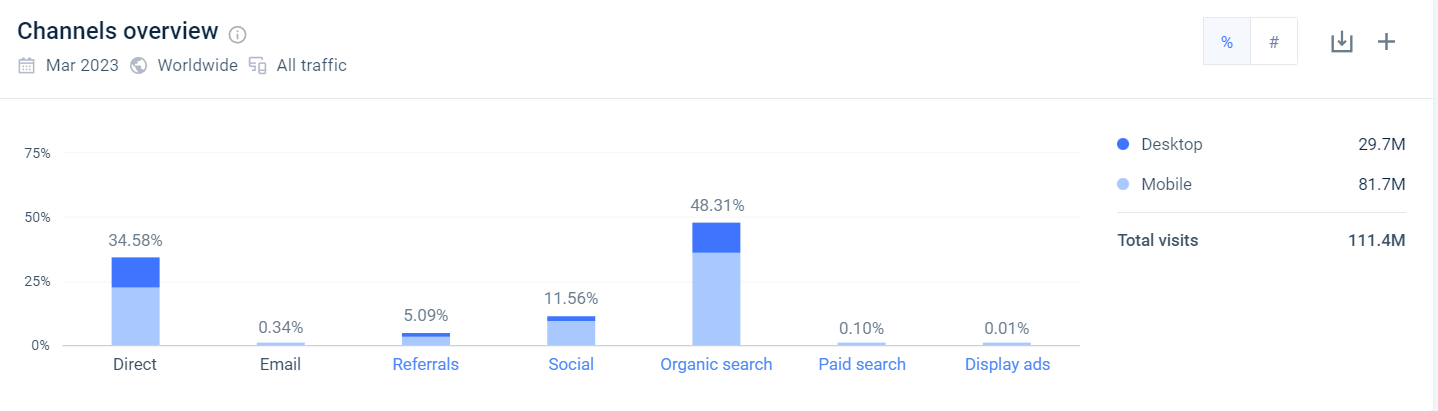Open the Paid search channel link

pyautogui.click(x=862, y=364)
